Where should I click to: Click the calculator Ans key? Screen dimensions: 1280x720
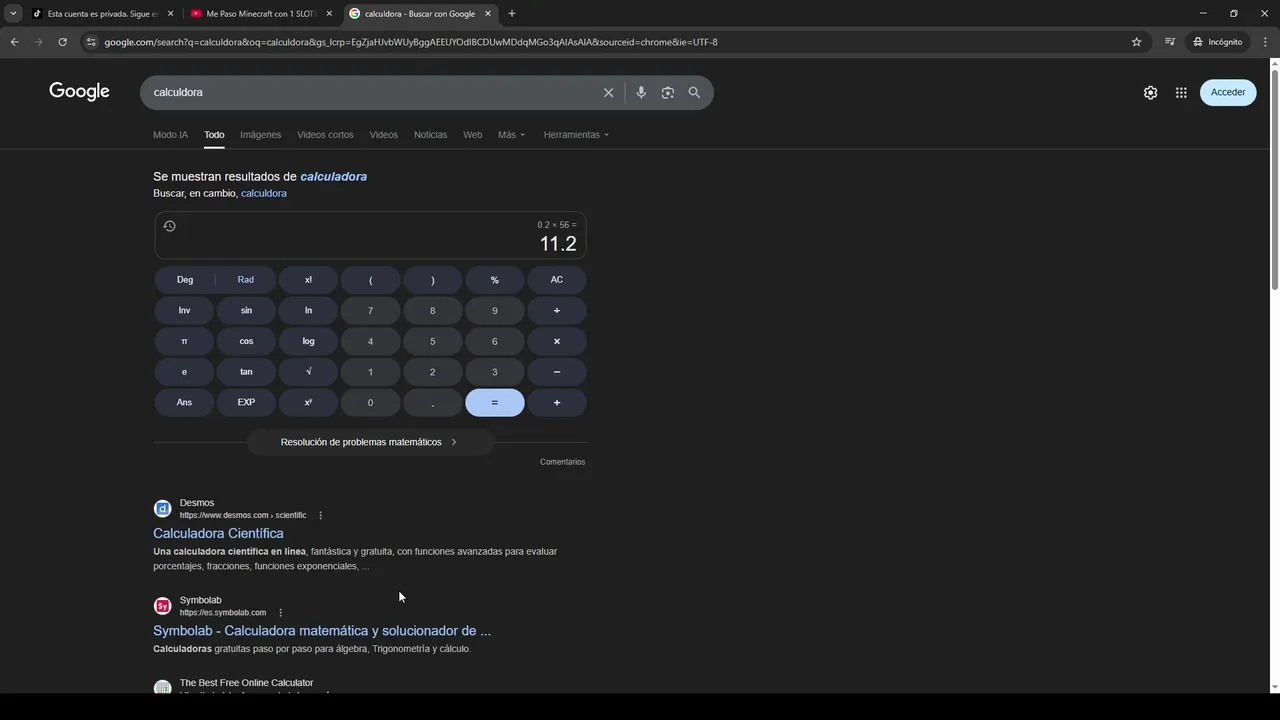(x=184, y=402)
